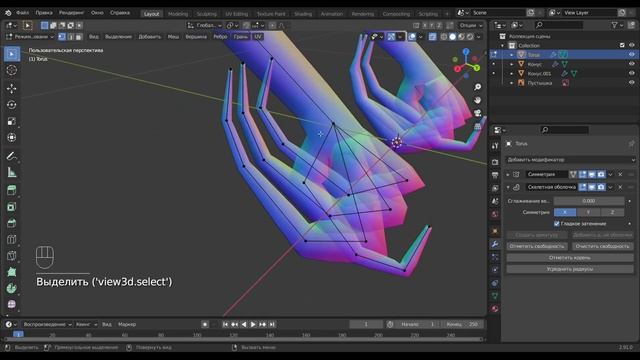640x360 pixels.
Task: Select the Inset Faces tool
Action: 11,207
